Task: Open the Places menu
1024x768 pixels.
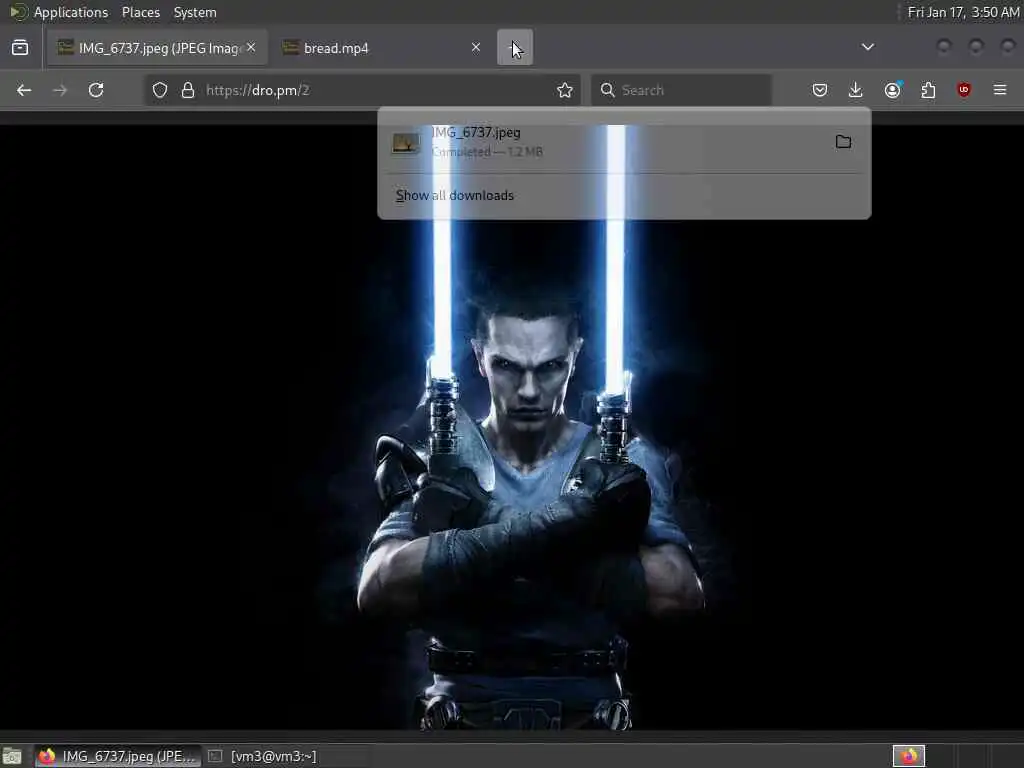Action: (x=141, y=12)
